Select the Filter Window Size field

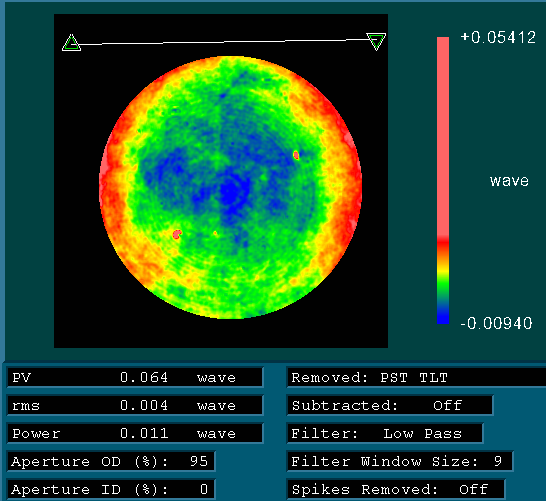click(x=400, y=461)
